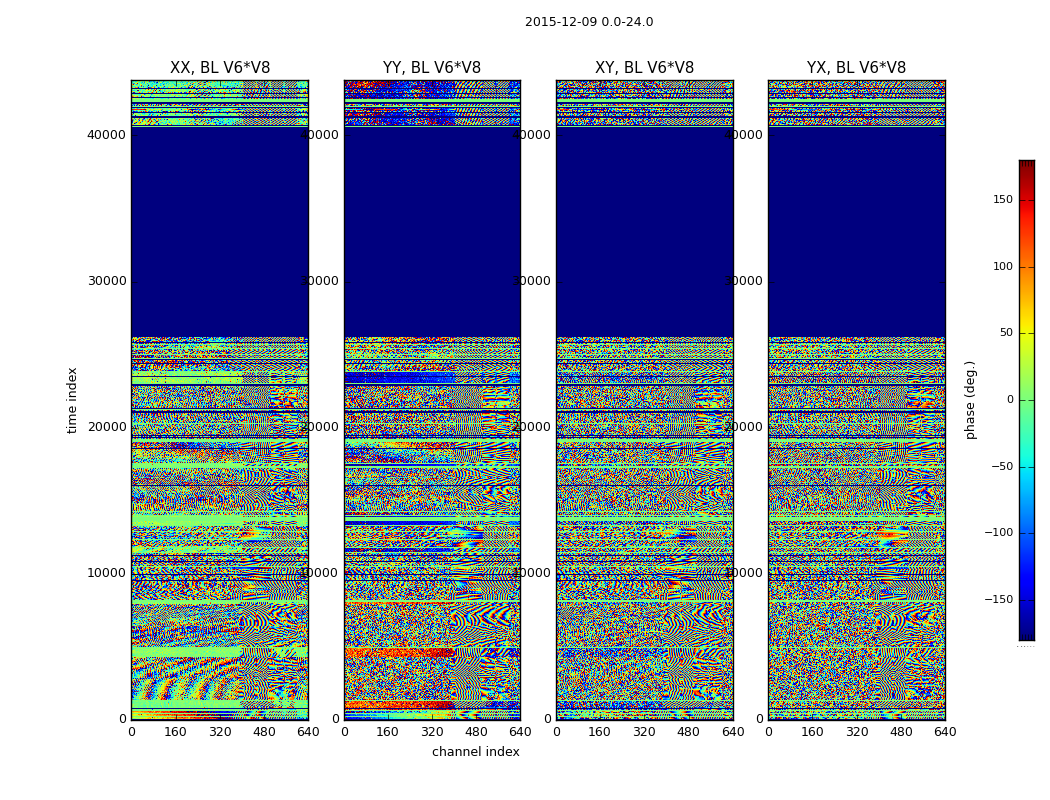
Task: Click the 480 channel tick label under the YX panel
Action: tap(901, 732)
